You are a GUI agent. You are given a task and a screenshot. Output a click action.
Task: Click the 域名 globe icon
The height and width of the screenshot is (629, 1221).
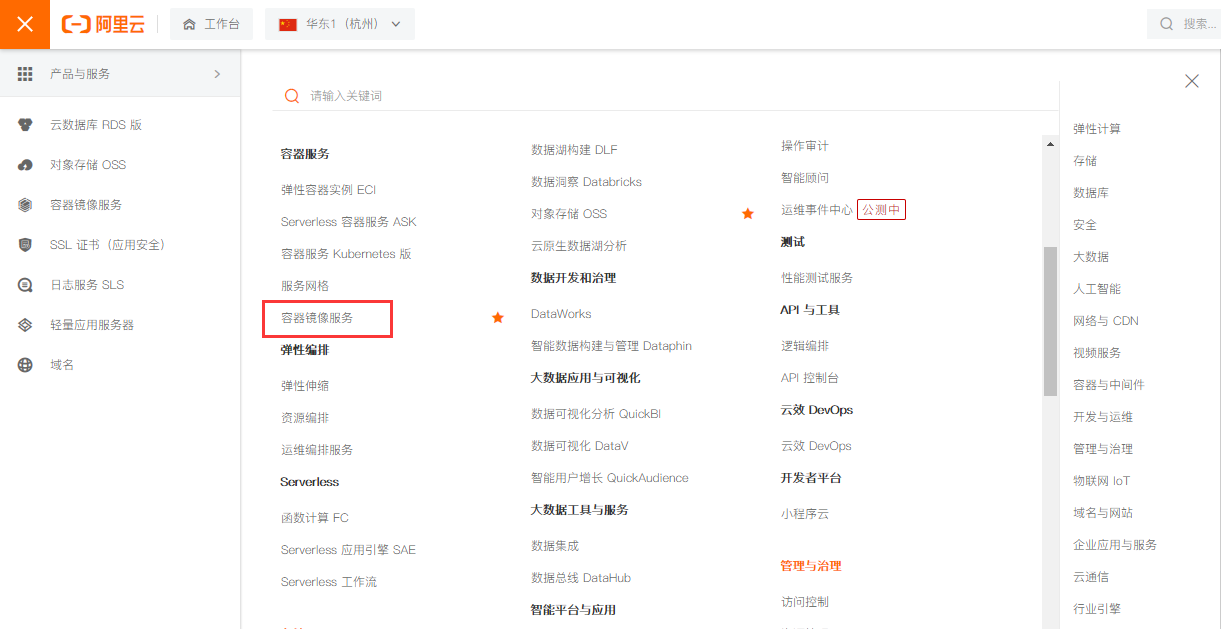25,365
